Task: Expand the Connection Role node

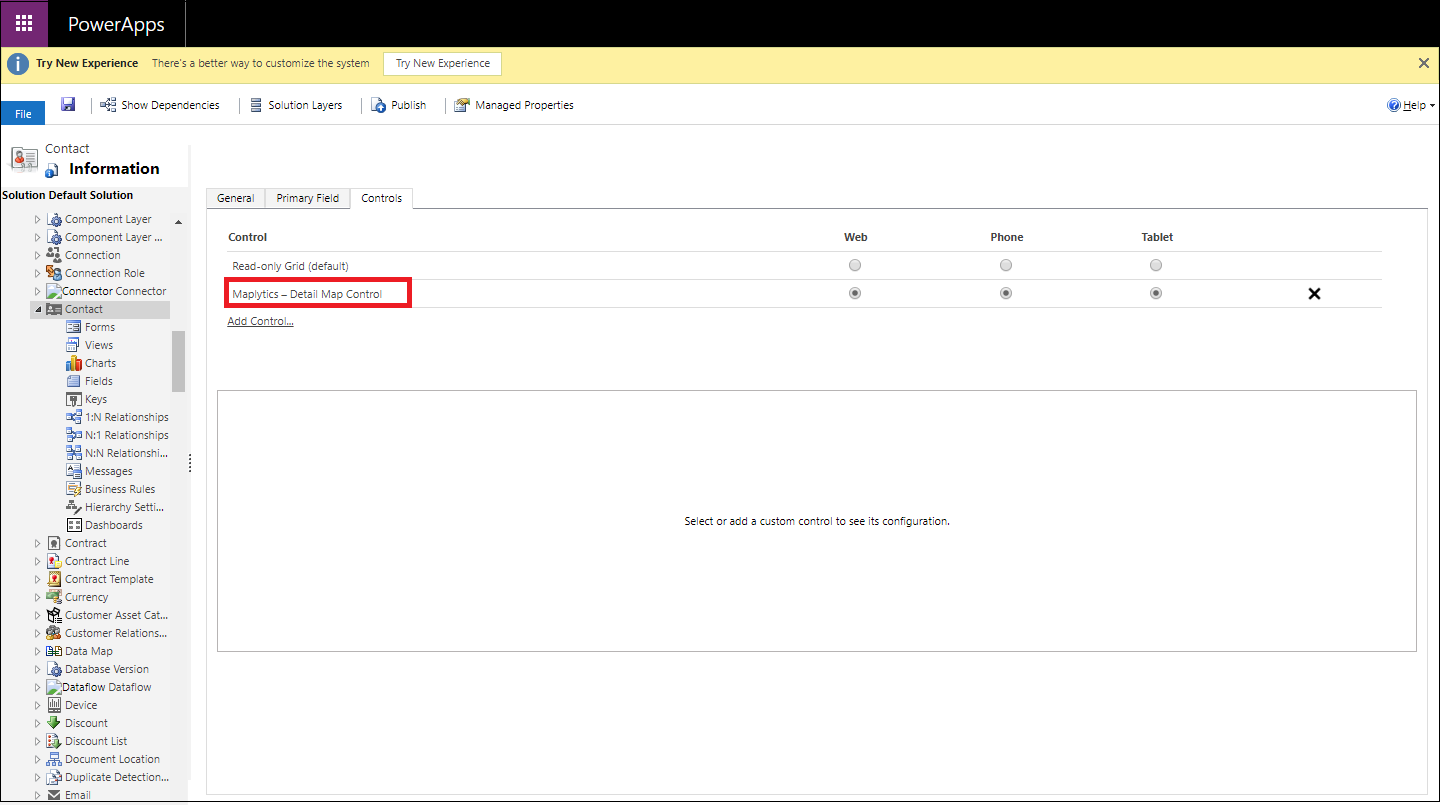Action: click(x=38, y=273)
